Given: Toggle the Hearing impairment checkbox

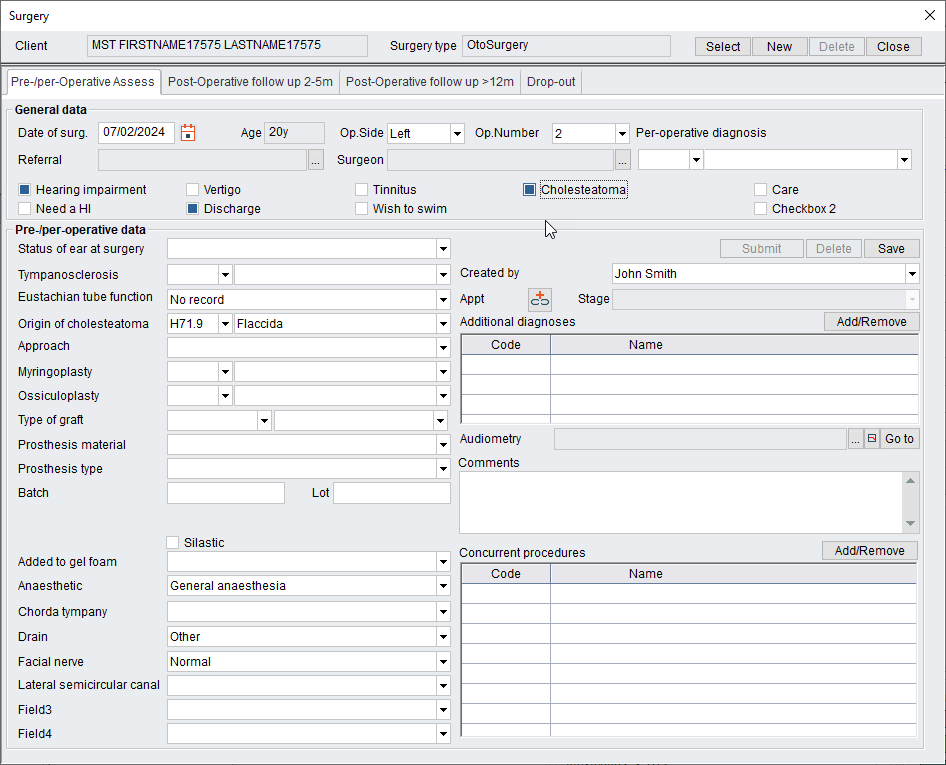Looking at the screenshot, I should pos(24,189).
